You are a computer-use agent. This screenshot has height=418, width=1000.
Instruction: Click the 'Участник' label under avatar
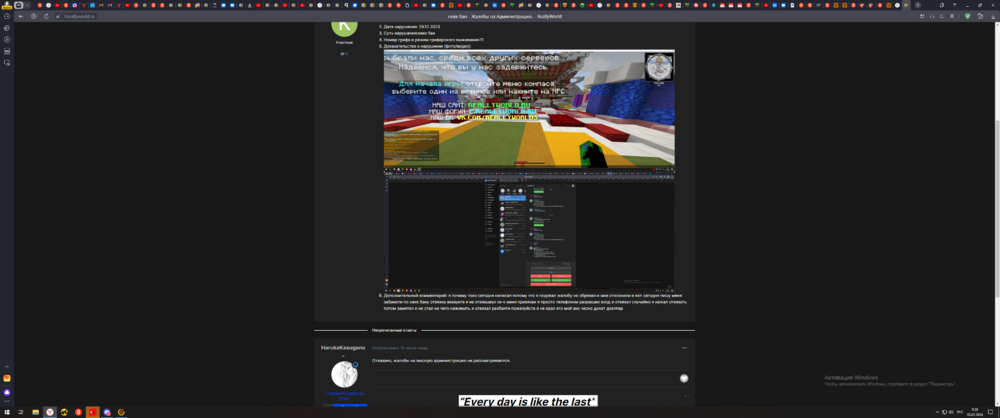(x=344, y=42)
